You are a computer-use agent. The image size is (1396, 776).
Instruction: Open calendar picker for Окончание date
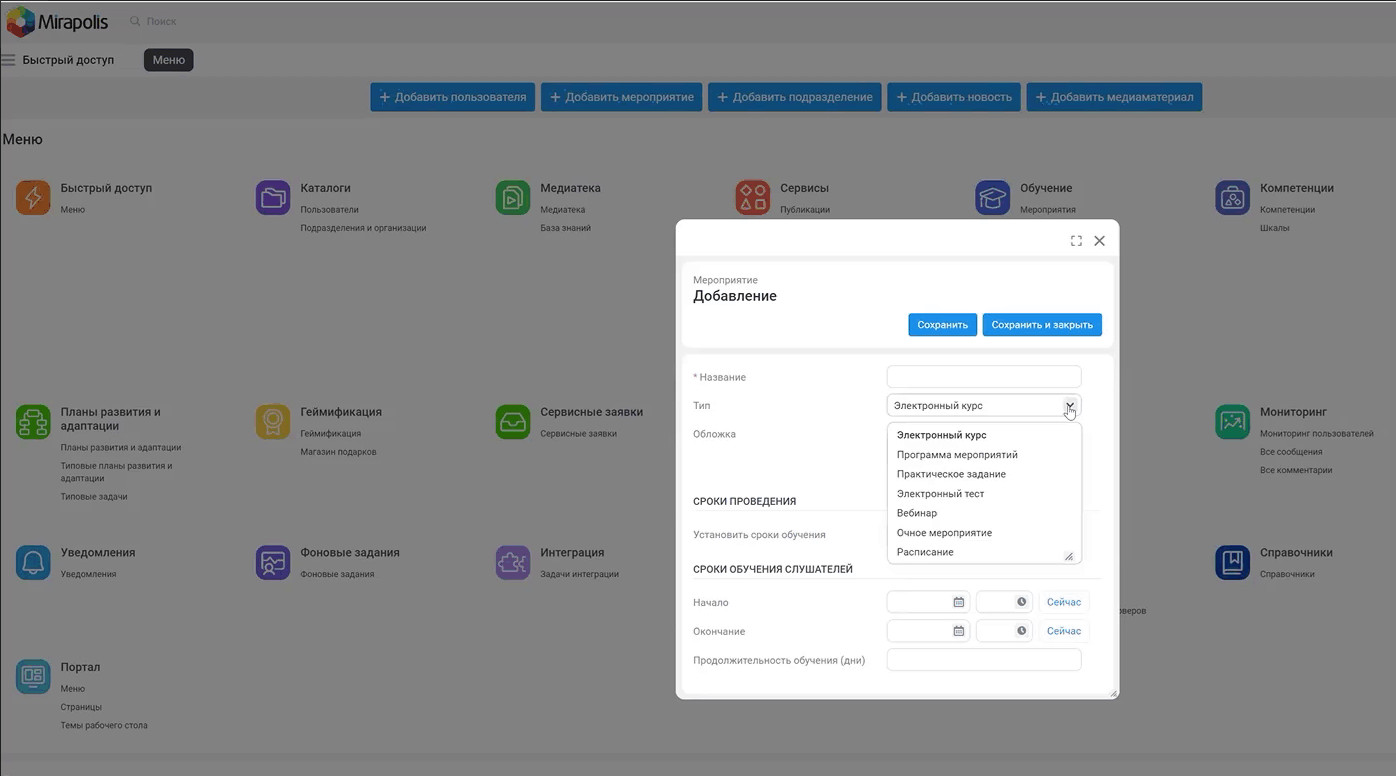[958, 631]
